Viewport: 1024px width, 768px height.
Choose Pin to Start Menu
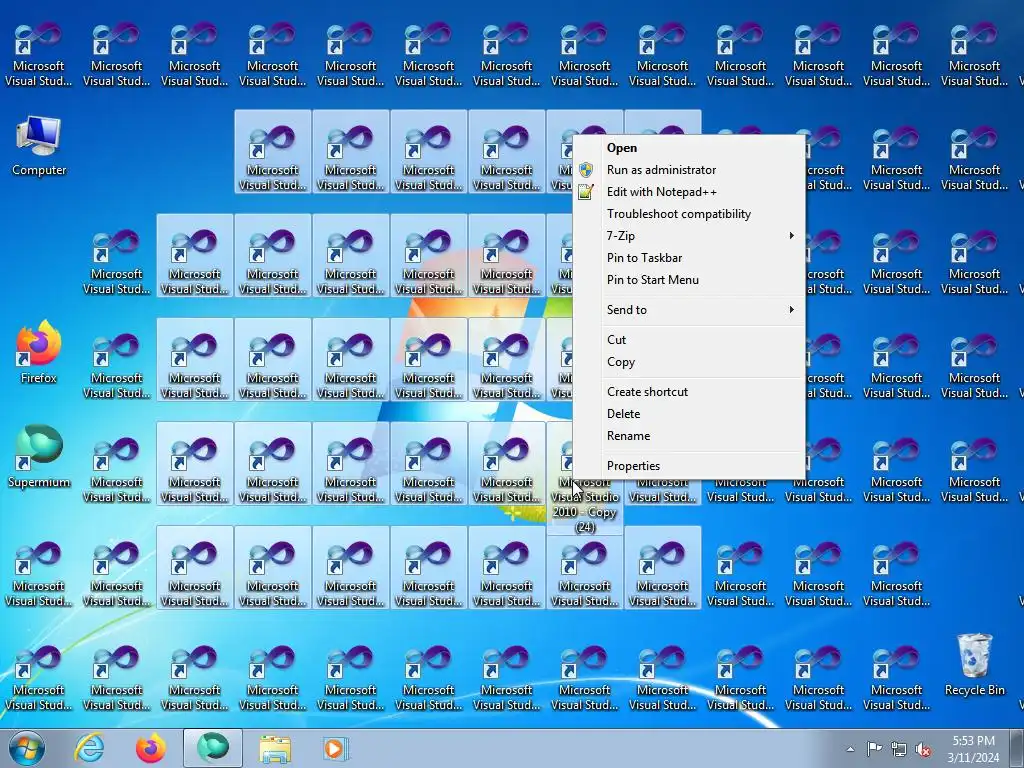point(689,280)
